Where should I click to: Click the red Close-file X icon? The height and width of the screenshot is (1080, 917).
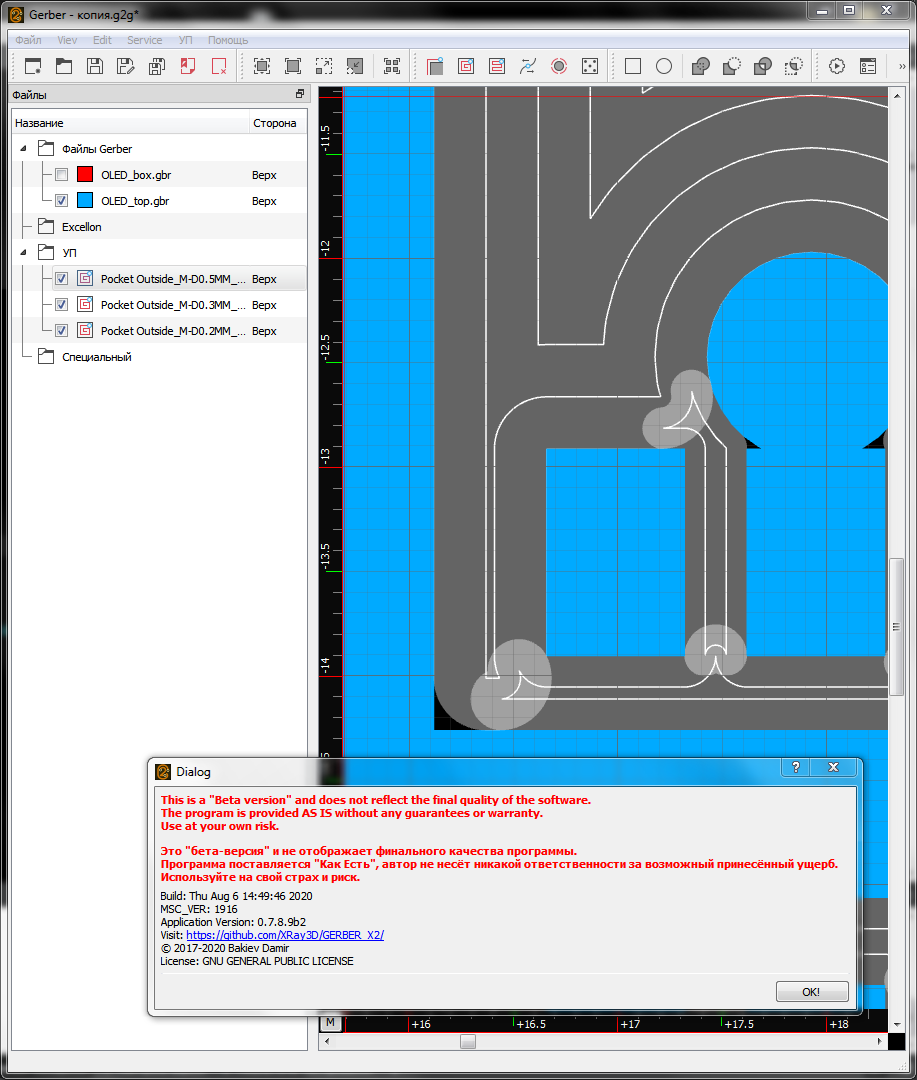(219, 66)
